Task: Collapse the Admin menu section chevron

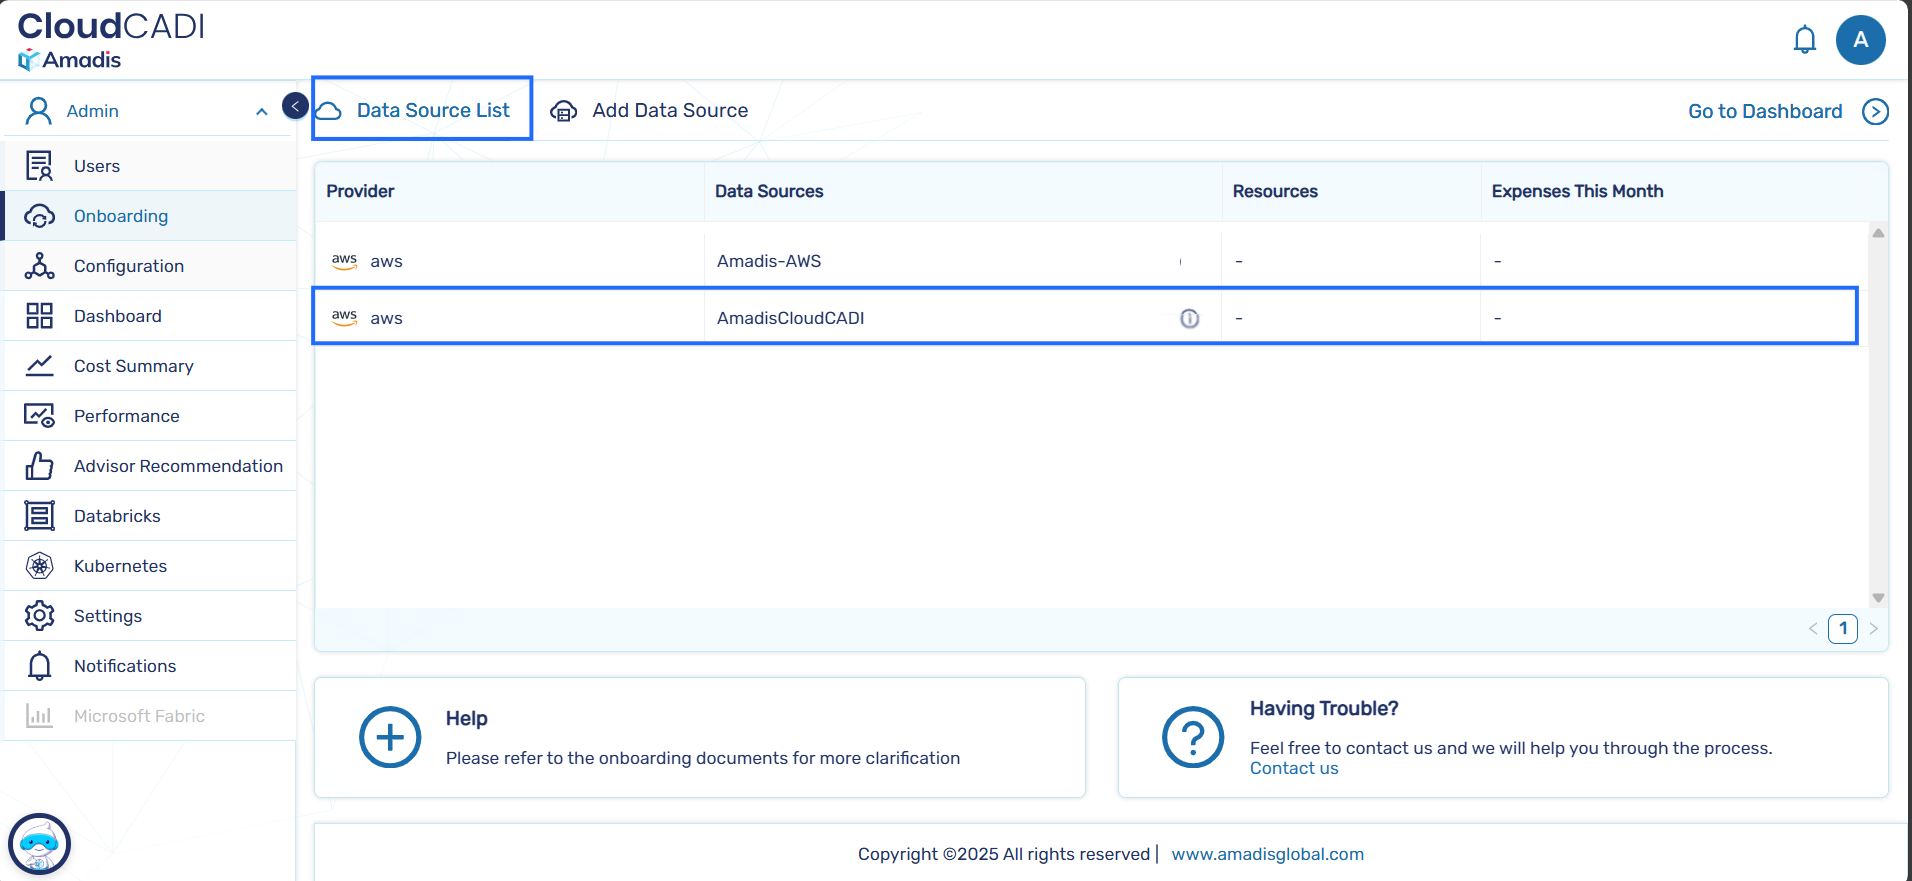Action: (x=261, y=112)
